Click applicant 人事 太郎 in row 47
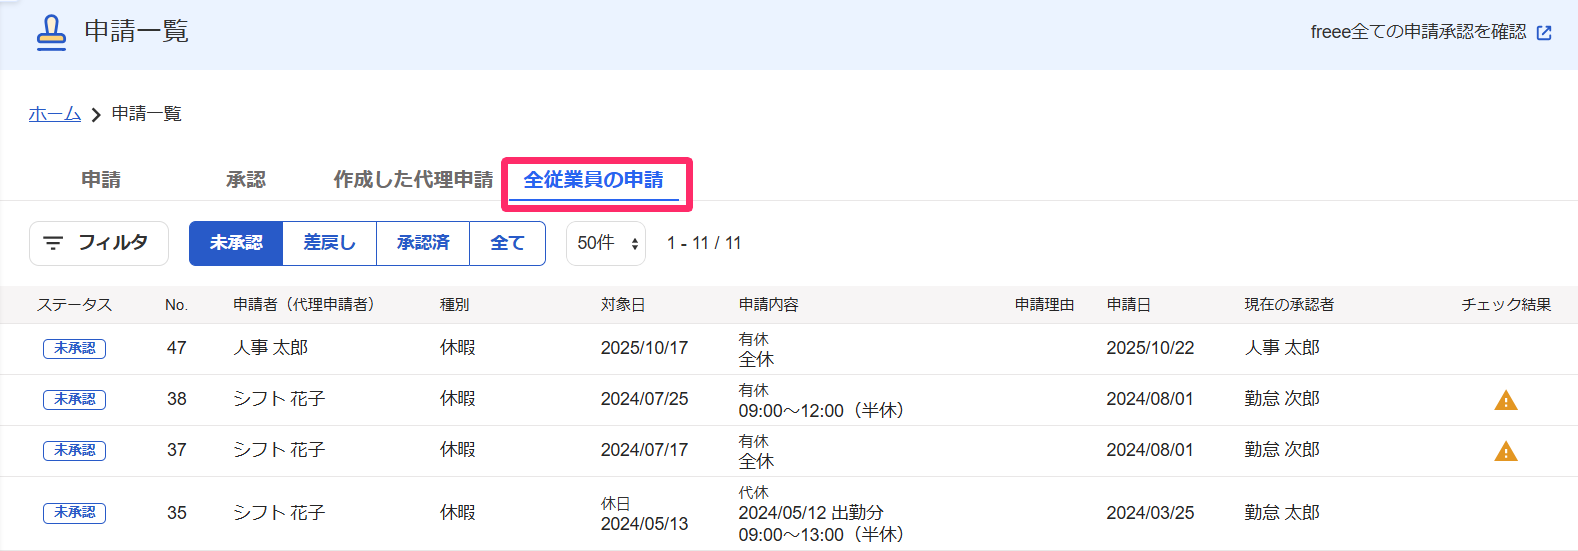Screen dimensions: 1578x551 tap(270, 348)
